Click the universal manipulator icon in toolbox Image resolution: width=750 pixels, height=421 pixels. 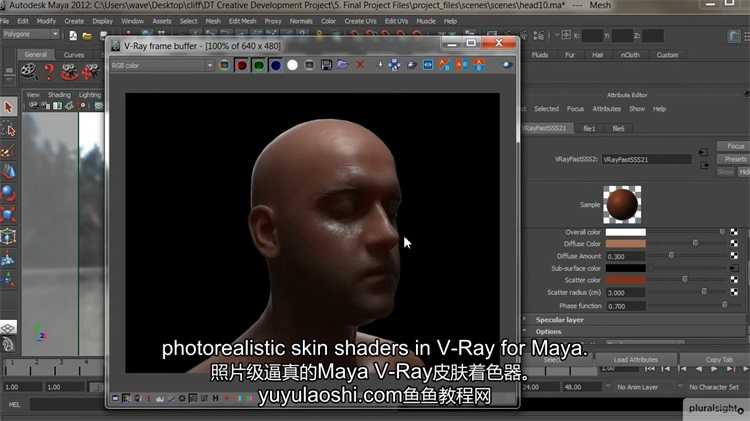(9, 237)
